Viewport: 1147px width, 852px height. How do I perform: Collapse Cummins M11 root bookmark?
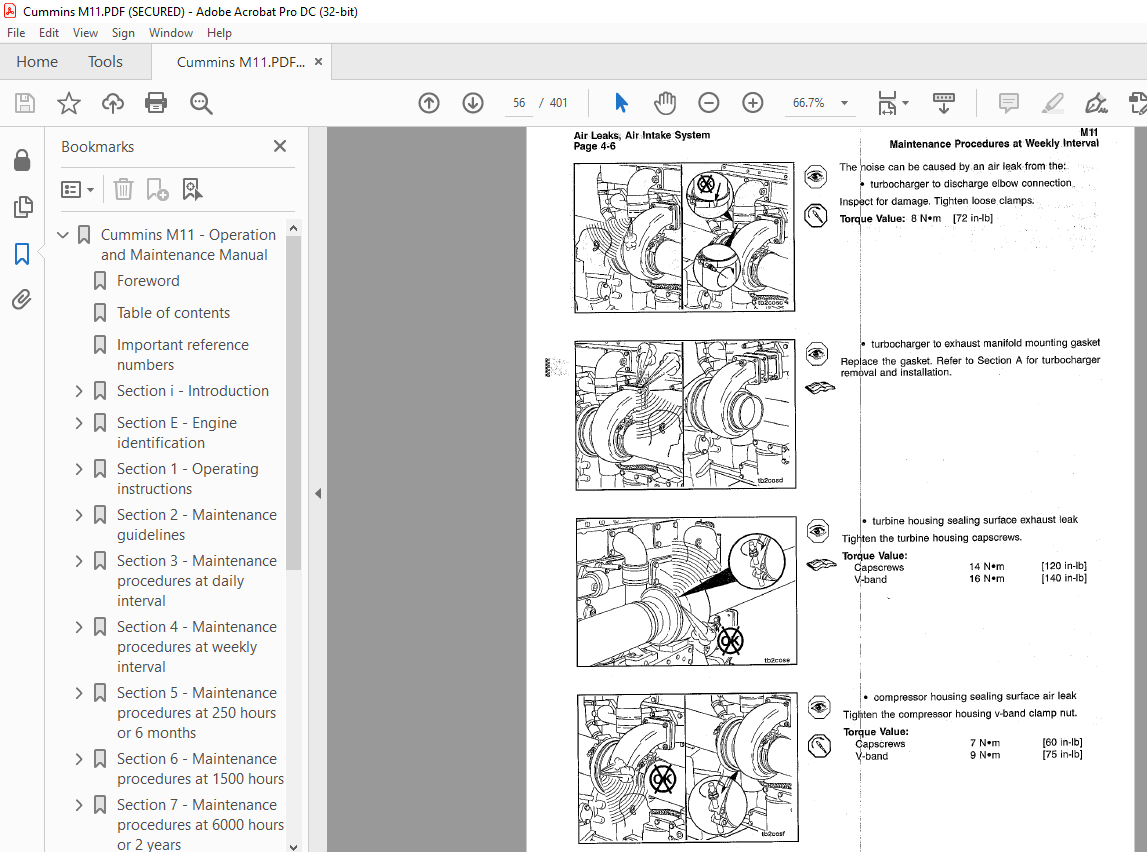click(x=63, y=235)
